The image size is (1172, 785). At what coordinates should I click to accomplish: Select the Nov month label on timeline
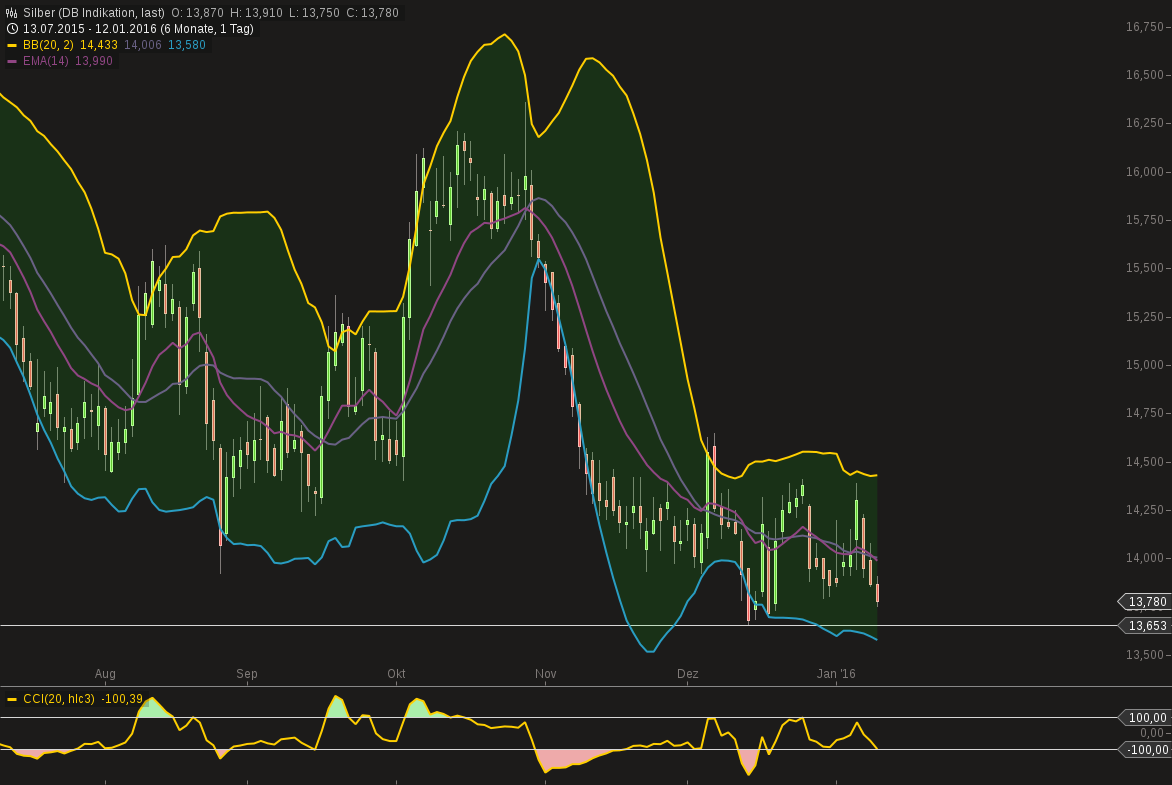[546, 674]
